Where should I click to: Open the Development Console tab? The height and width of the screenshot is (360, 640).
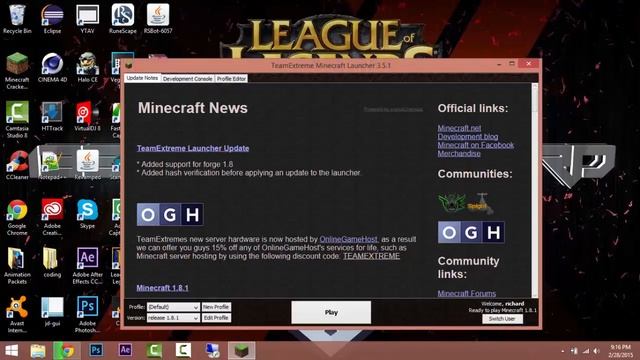(187, 78)
